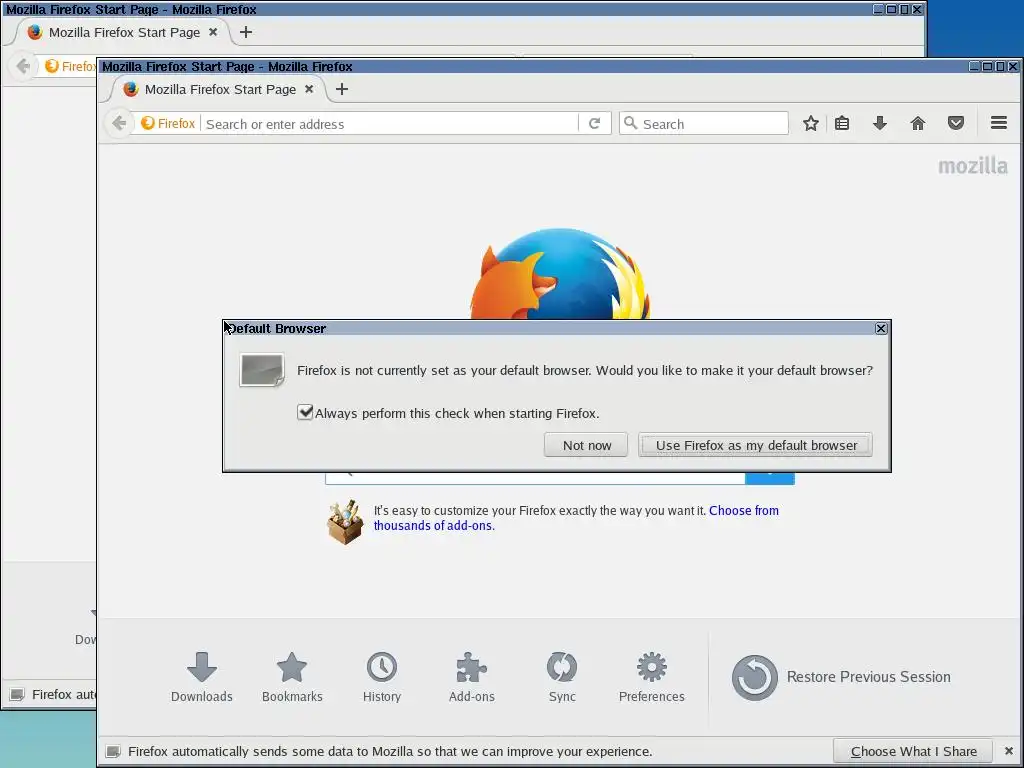Image resolution: width=1024 pixels, height=768 pixels.
Task: Show bookmarks list icon in toolbar
Action: [x=842, y=123]
